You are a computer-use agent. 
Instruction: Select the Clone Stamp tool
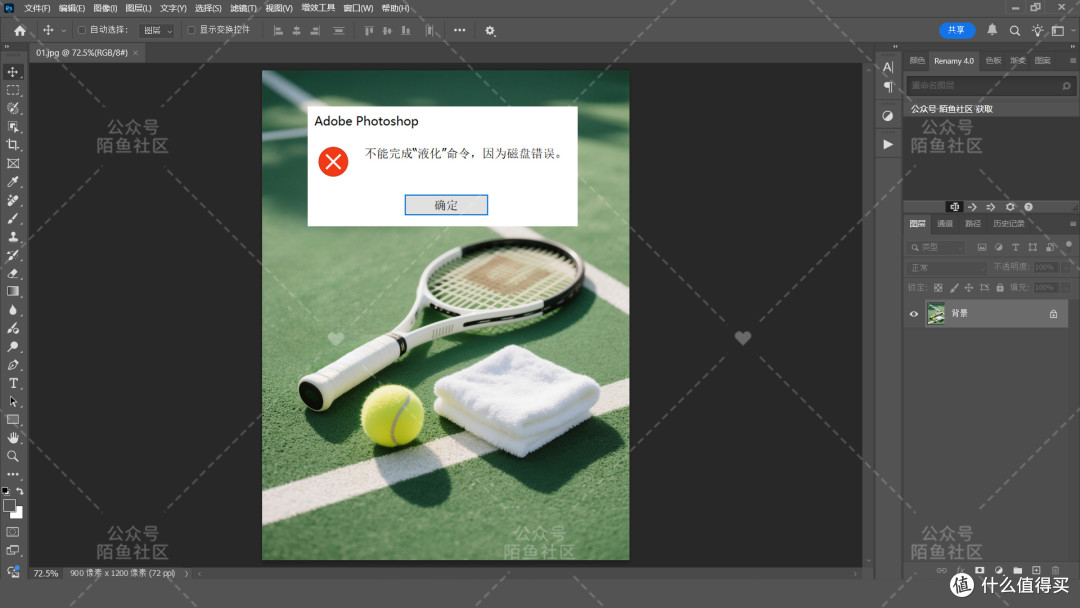coord(13,237)
